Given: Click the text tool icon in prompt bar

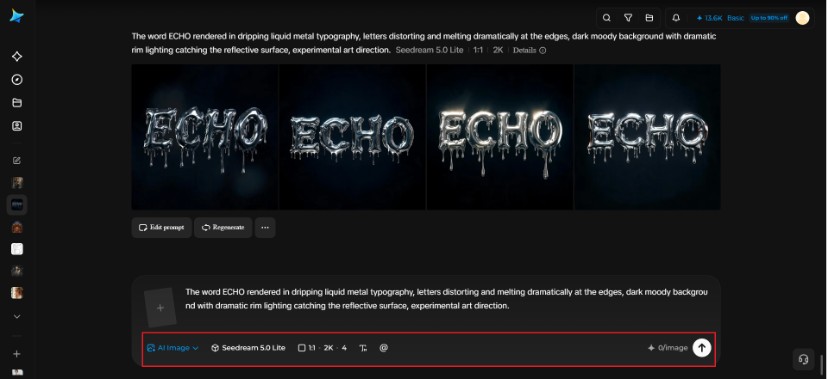Looking at the screenshot, I should [363, 348].
